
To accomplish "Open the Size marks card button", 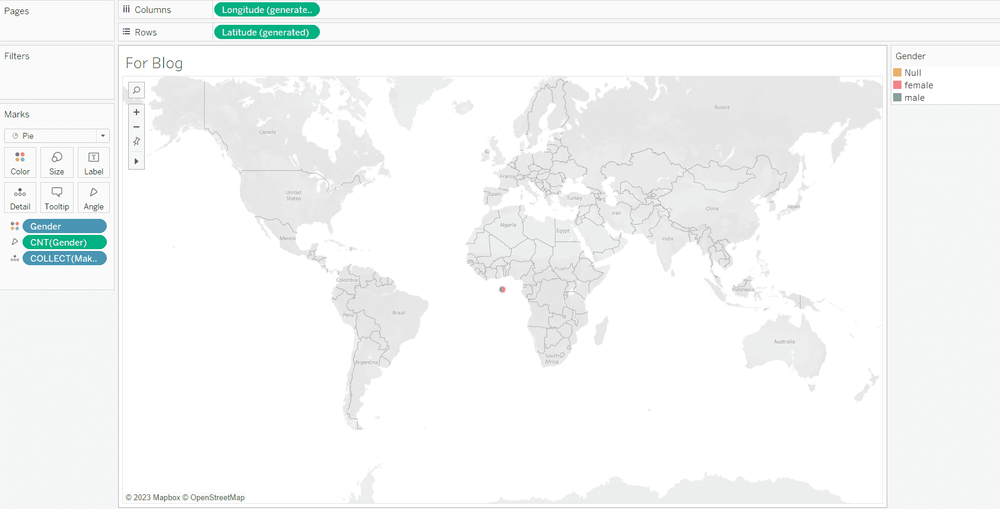I will click(57, 162).
